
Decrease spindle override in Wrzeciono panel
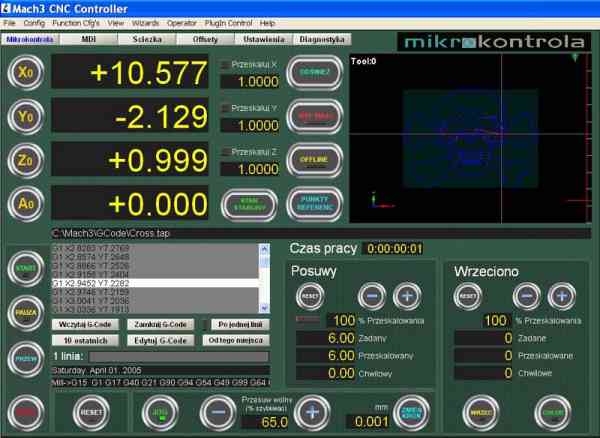tap(527, 296)
